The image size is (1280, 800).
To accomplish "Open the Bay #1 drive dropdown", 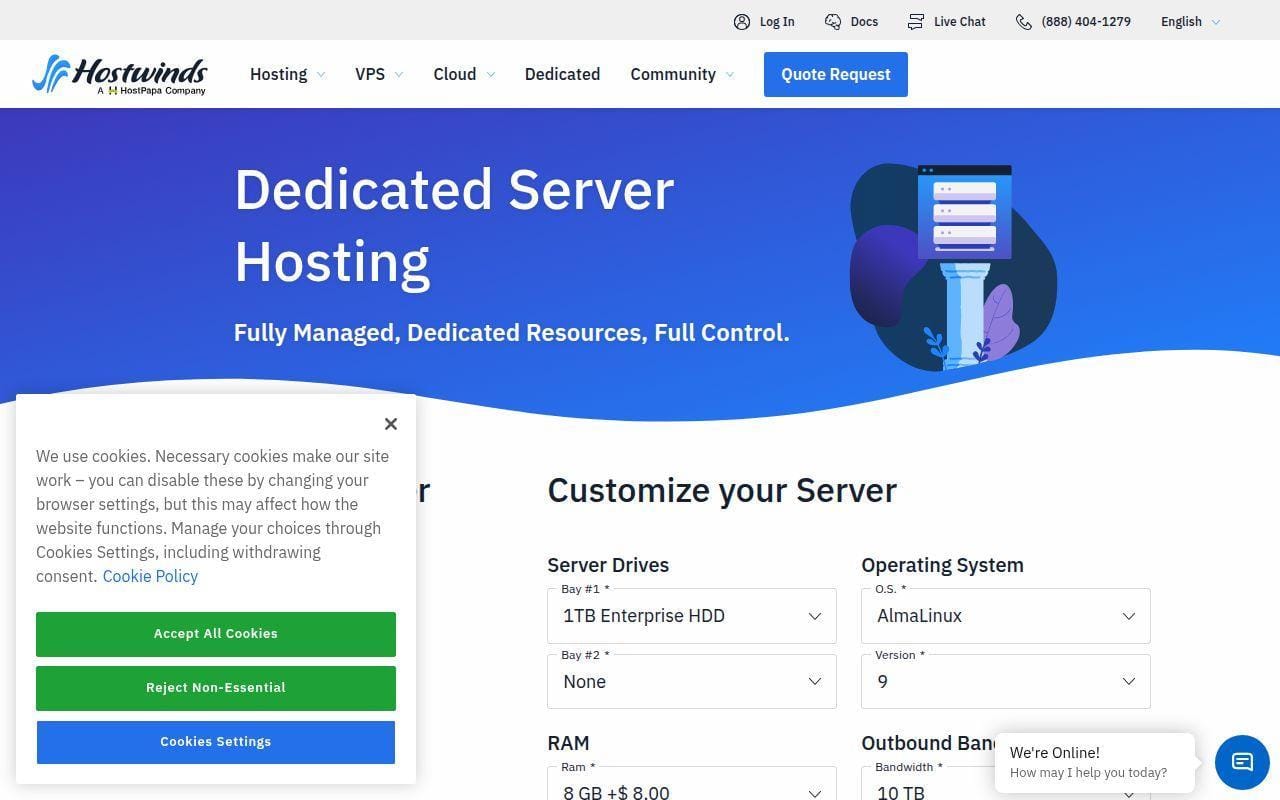I will tap(692, 616).
